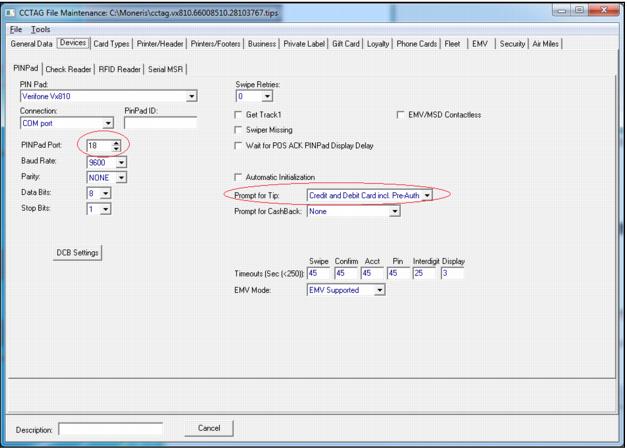Open the PIN Pad model dropdown
Screen dimensions: 627x448
point(191,97)
